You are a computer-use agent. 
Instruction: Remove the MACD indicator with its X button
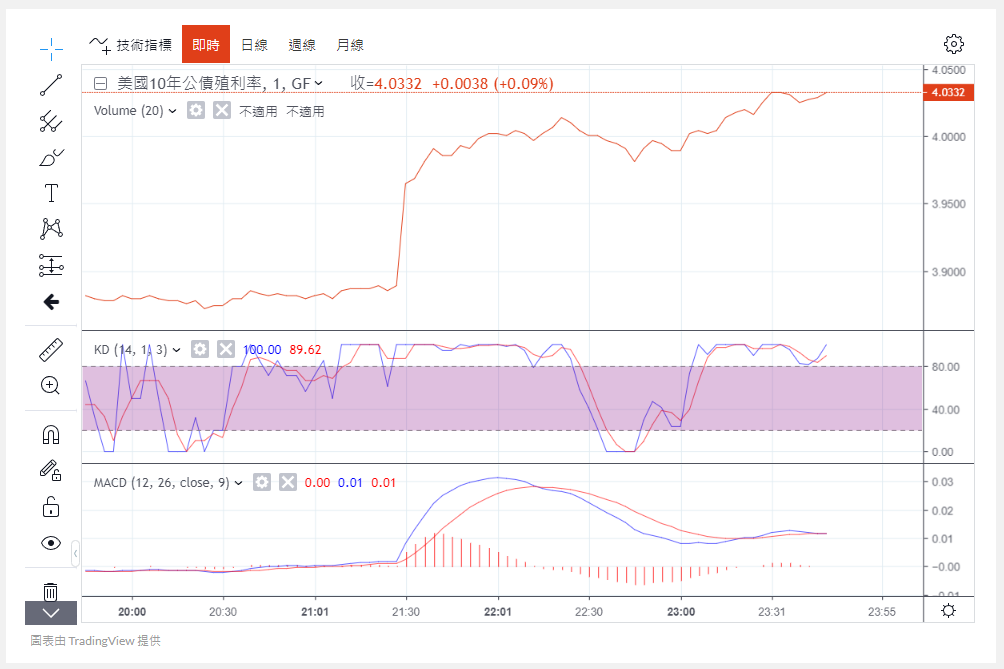287,481
